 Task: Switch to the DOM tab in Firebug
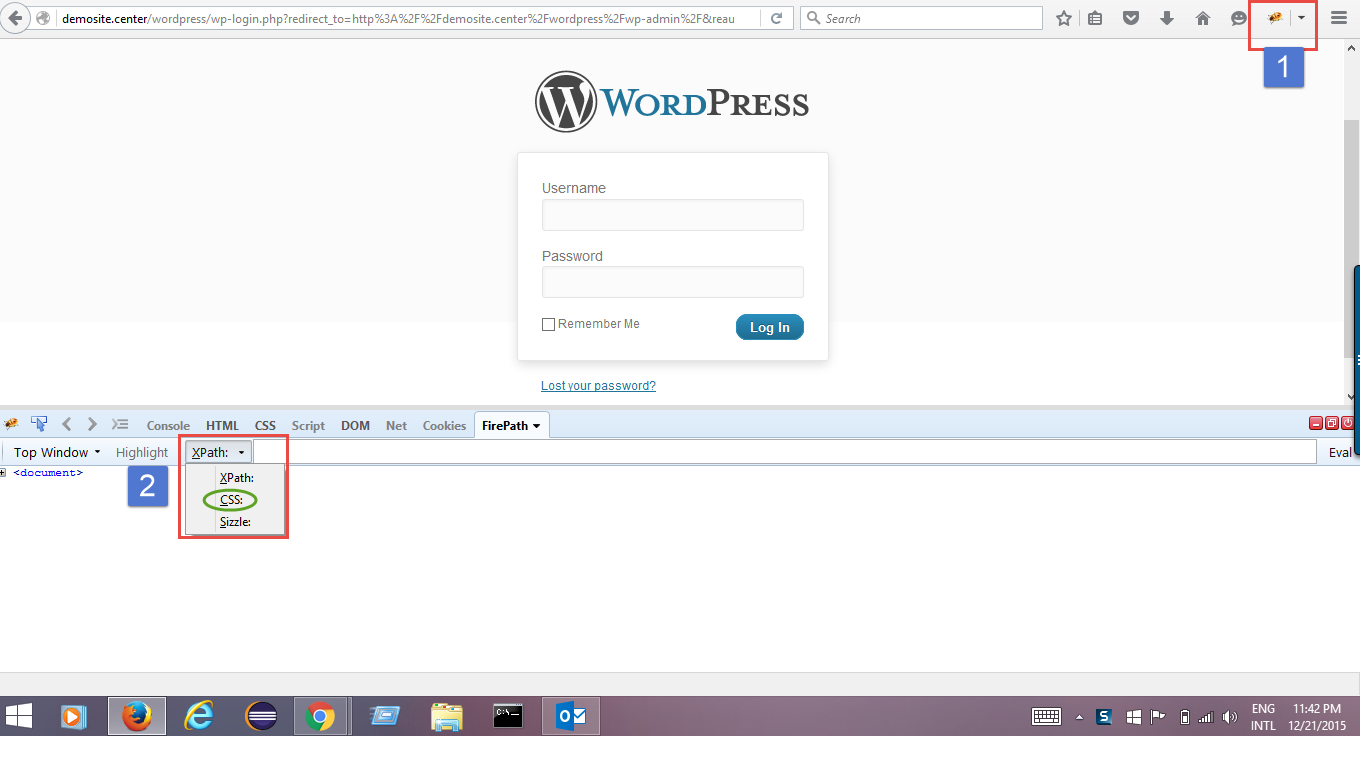[355, 424]
